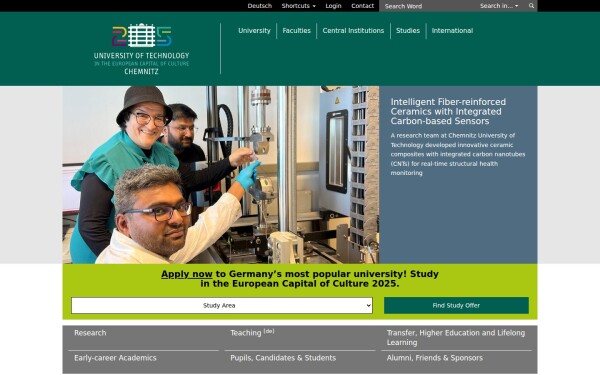
Task: Open the Intelligent Fiber-reinforced Ceramics headline
Action: pyautogui.click(x=448, y=111)
